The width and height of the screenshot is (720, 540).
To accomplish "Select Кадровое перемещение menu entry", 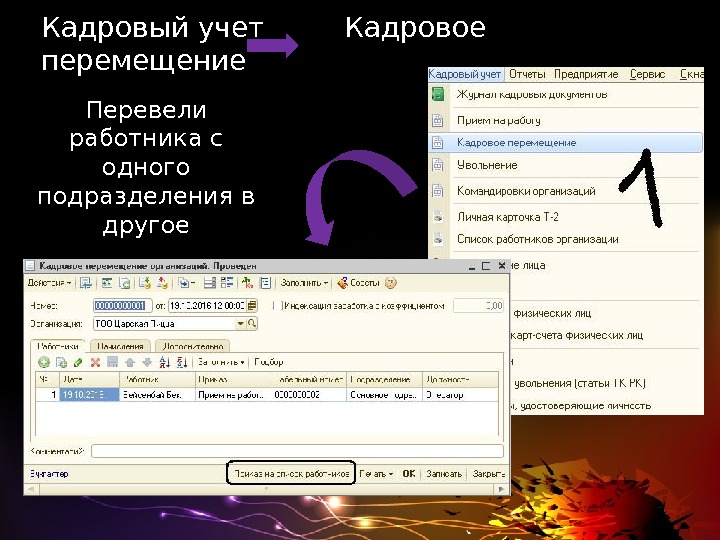I will [565, 142].
